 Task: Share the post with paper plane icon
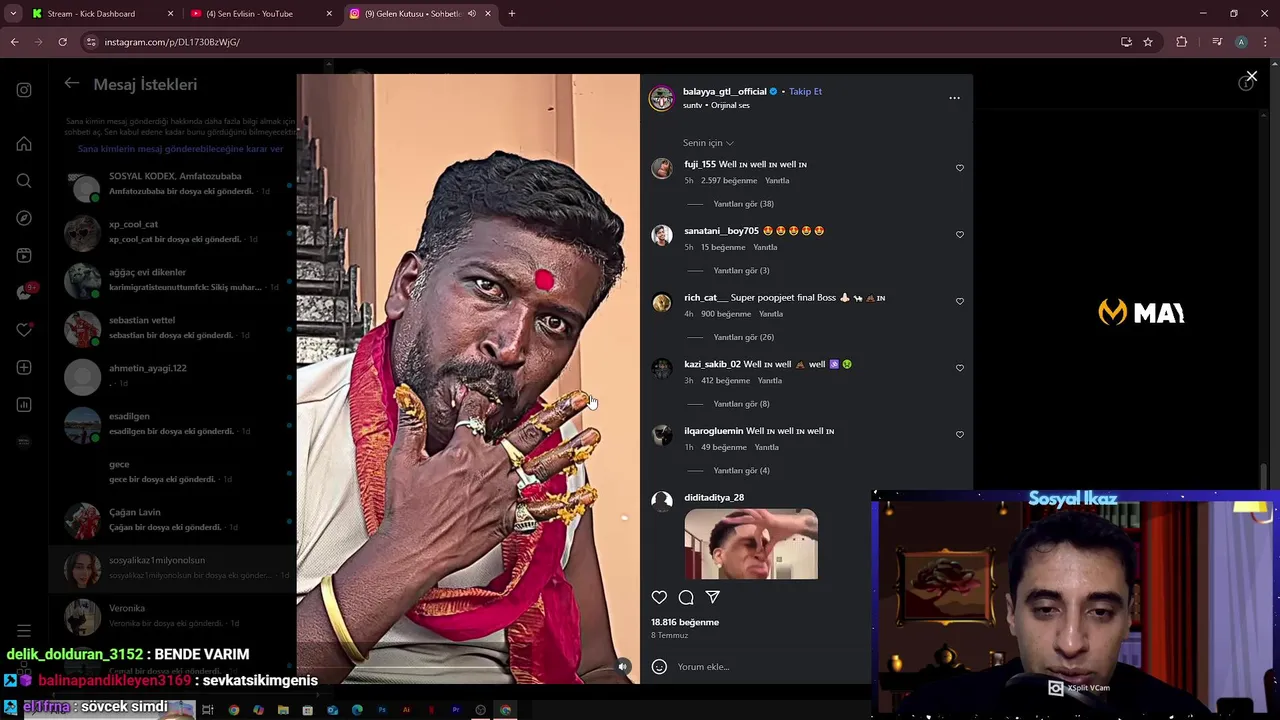pos(713,597)
